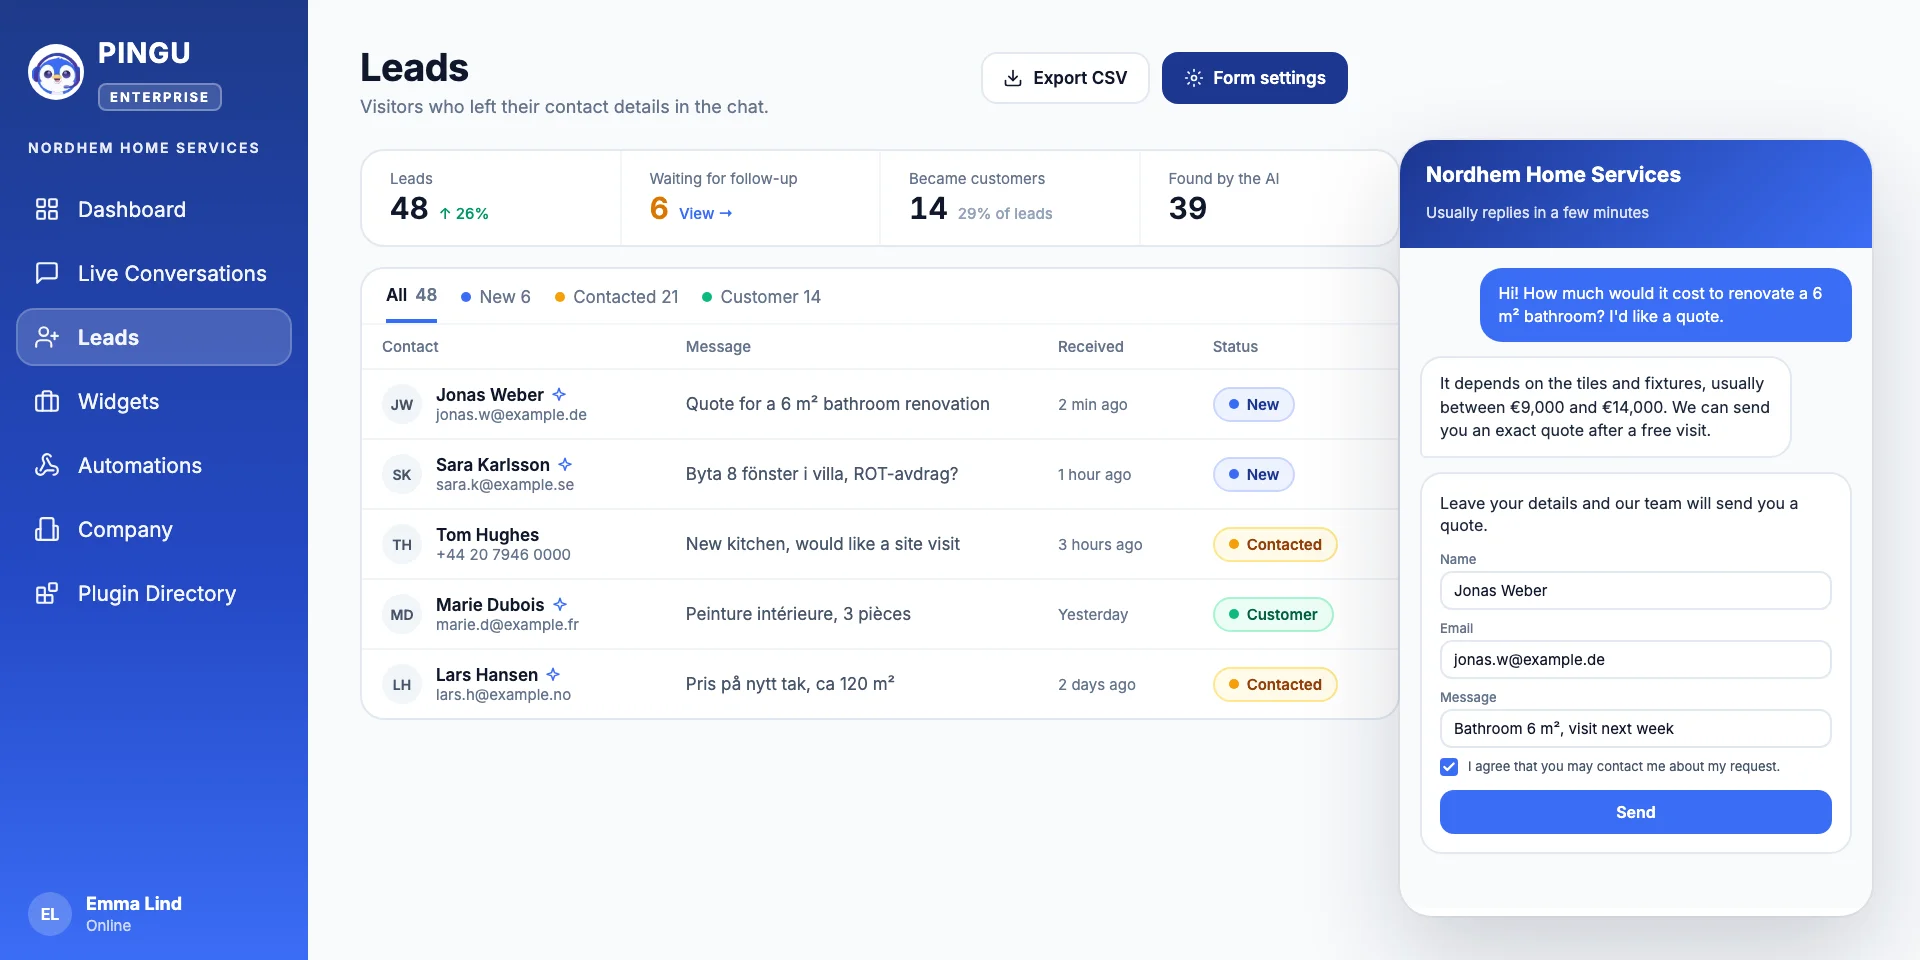
Task: Click the Leads person-plus icon
Action: click(47, 337)
